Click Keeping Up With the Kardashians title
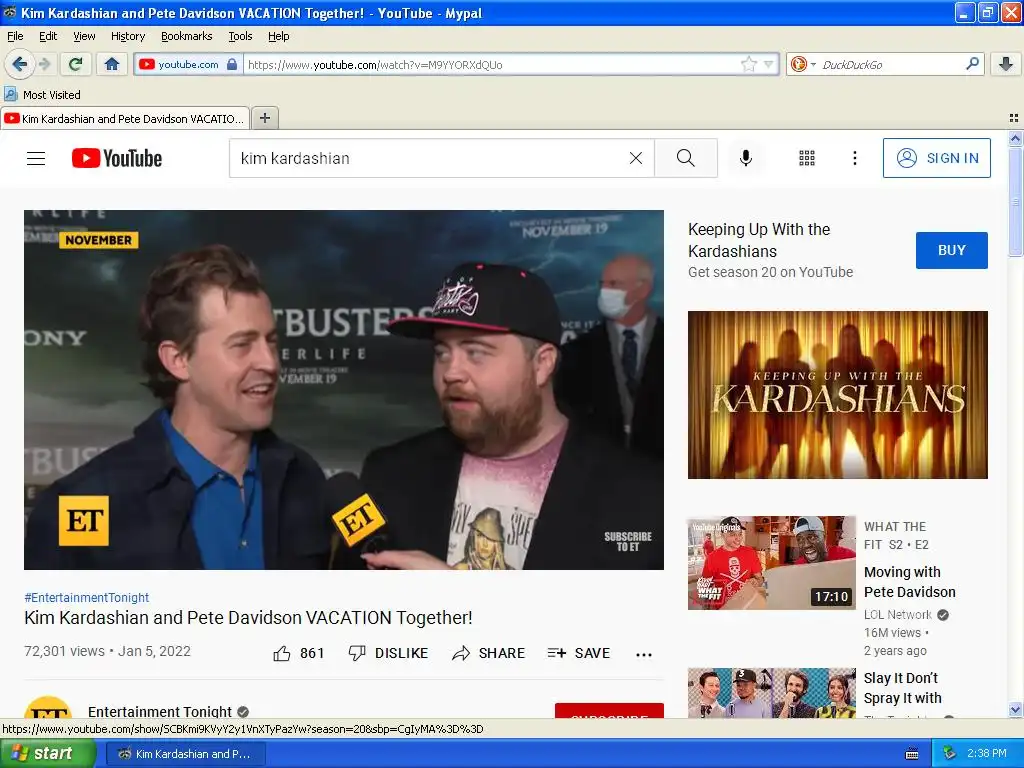The width and height of the screenshot is (1024, 768). (759, 240)
